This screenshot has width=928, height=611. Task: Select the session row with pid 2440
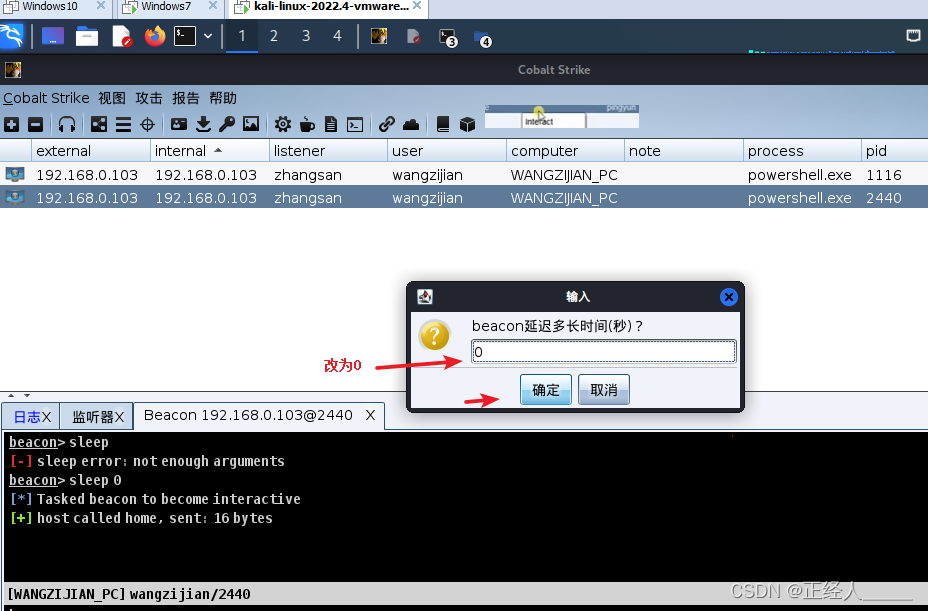(464, 197)
